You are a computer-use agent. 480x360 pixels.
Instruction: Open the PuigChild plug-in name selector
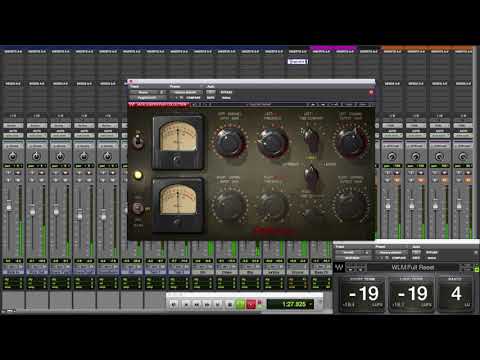(x=148, y=98)
